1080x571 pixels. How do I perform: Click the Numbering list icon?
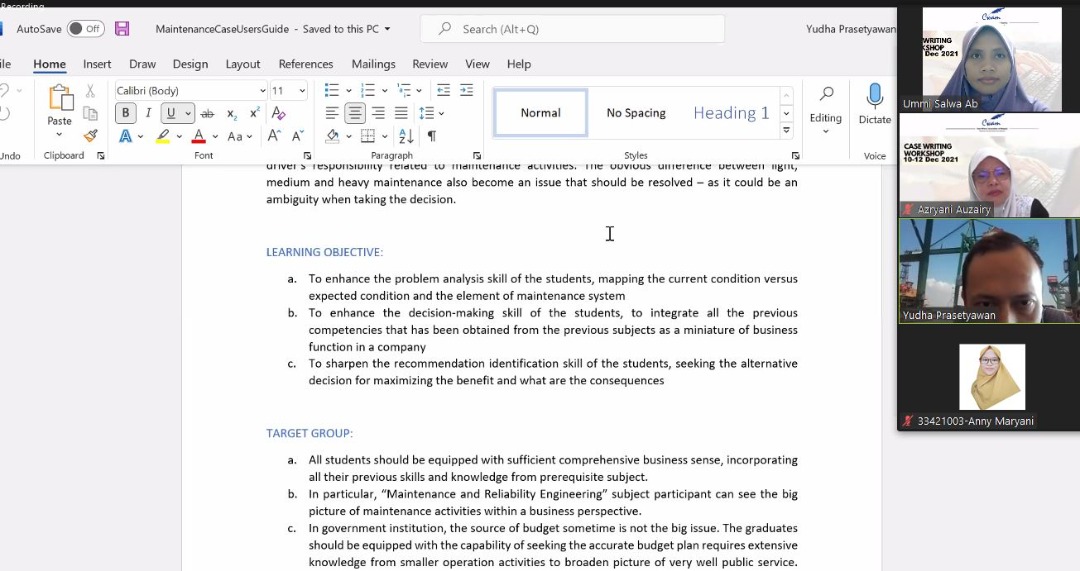coord(368,90)
